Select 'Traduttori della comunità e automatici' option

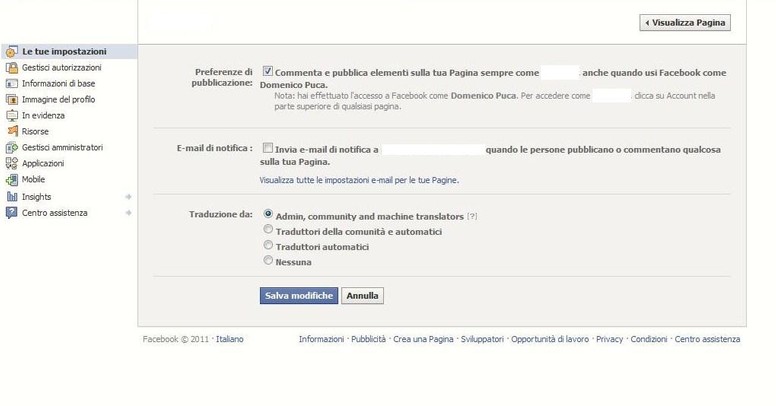coord(267,230)
